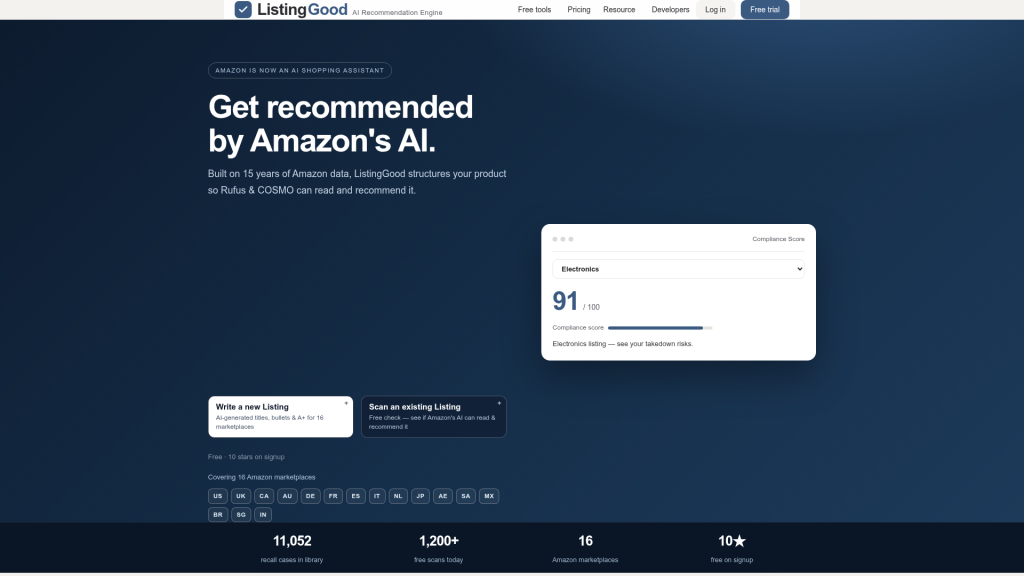1024x576 pixels.
Task: Click 'Electronics listing — see your takedown risks' text
Action: point(622,344)
